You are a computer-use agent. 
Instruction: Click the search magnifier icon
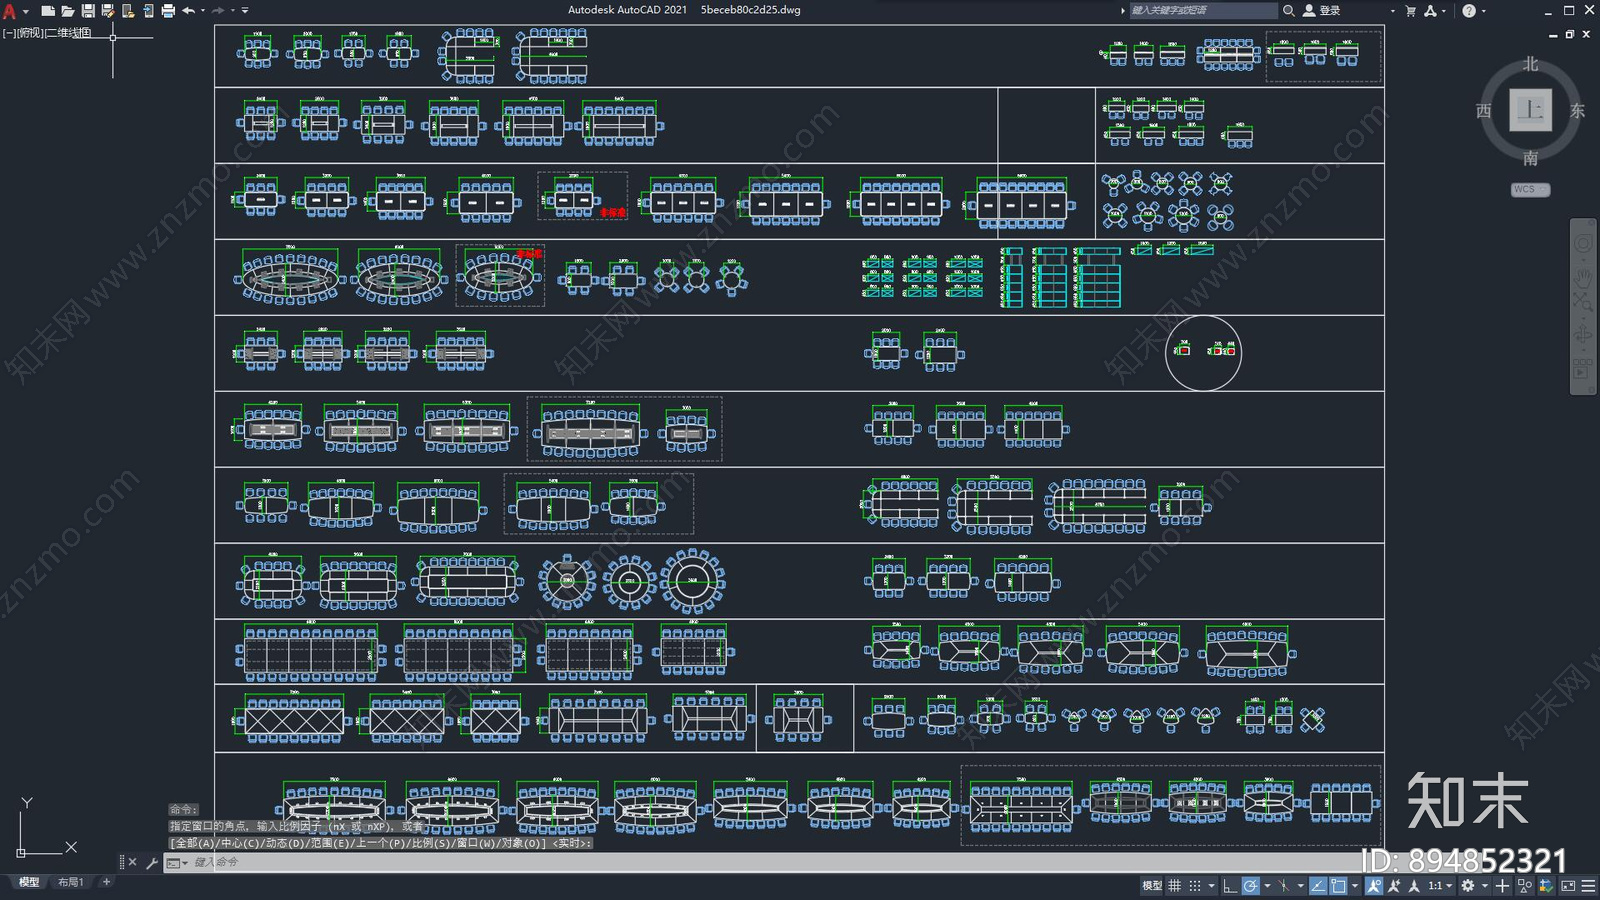pyautogui.click(x=1289, y=11)
